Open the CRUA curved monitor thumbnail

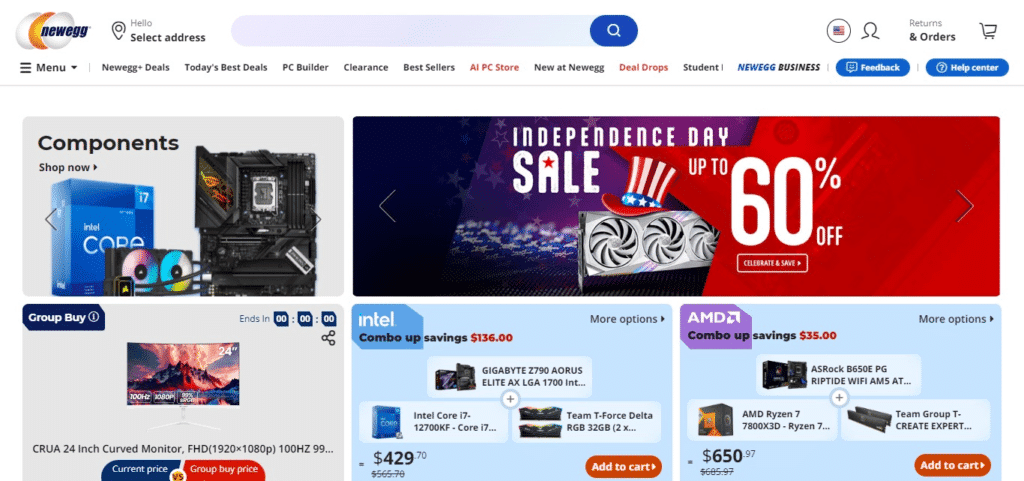(184, 386)
